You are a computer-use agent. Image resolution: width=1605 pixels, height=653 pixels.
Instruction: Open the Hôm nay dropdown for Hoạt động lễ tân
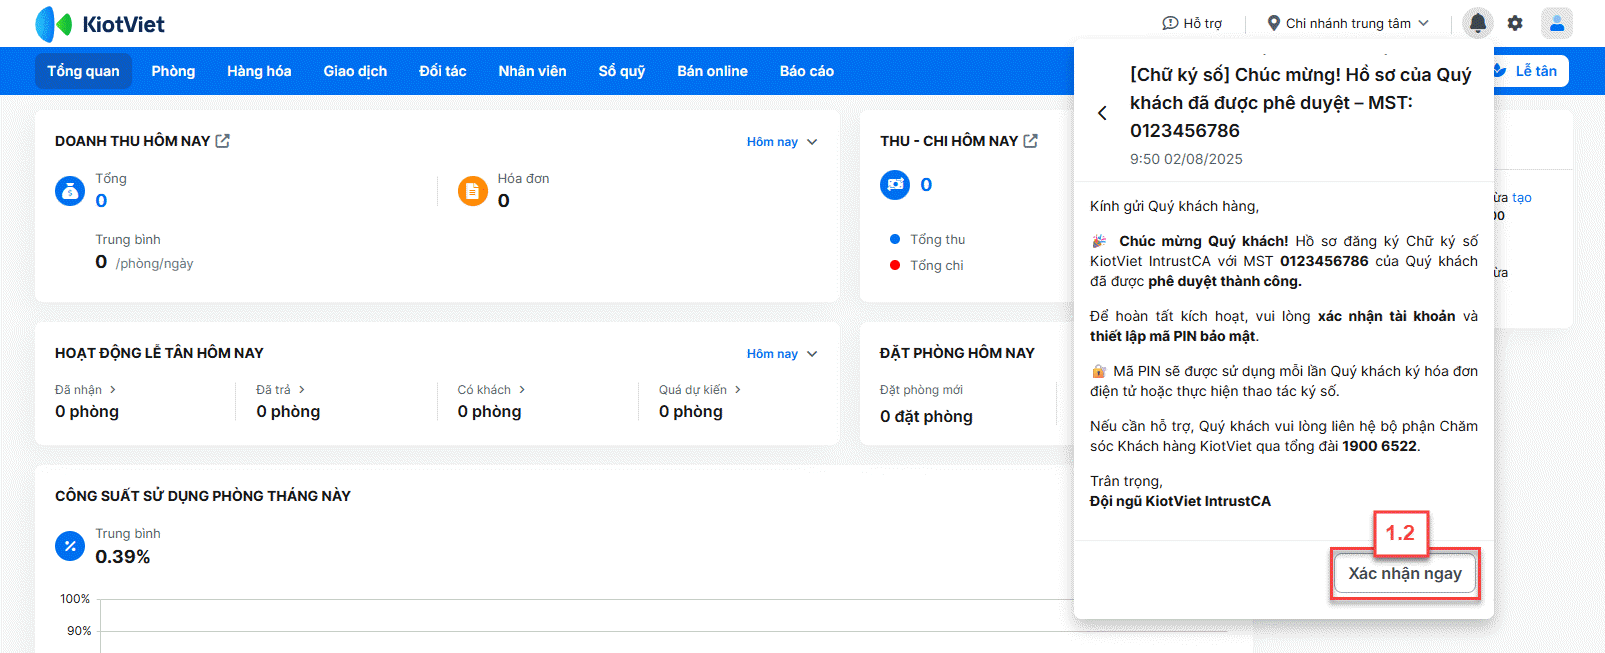782,354
